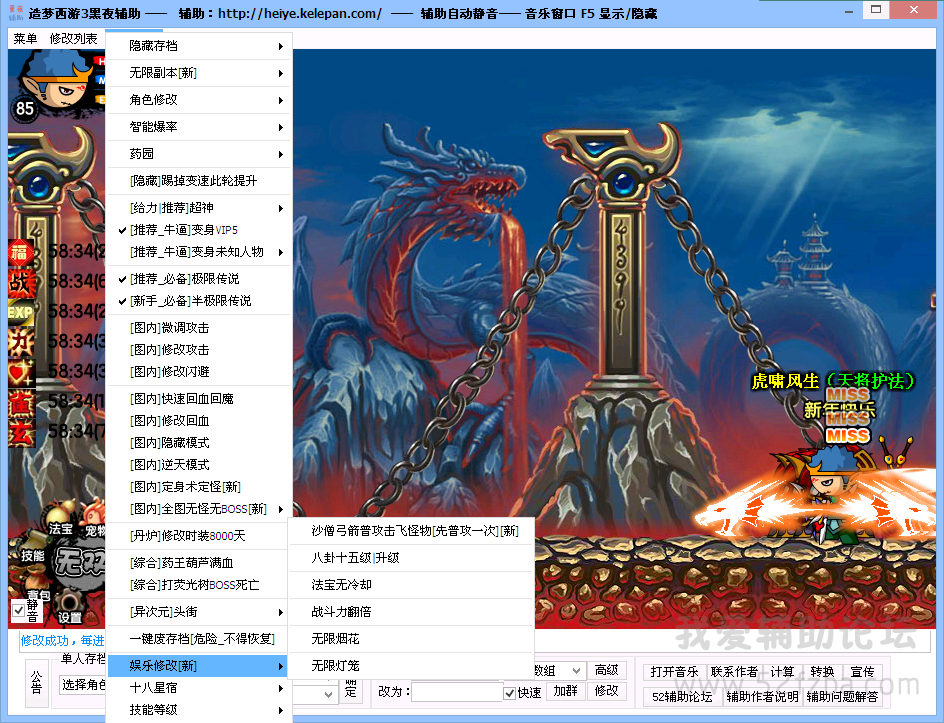Viewport: 944px width, 723px height.
Task: Open the 技能 skills scroll icon
Action: [x=32, y=549]
